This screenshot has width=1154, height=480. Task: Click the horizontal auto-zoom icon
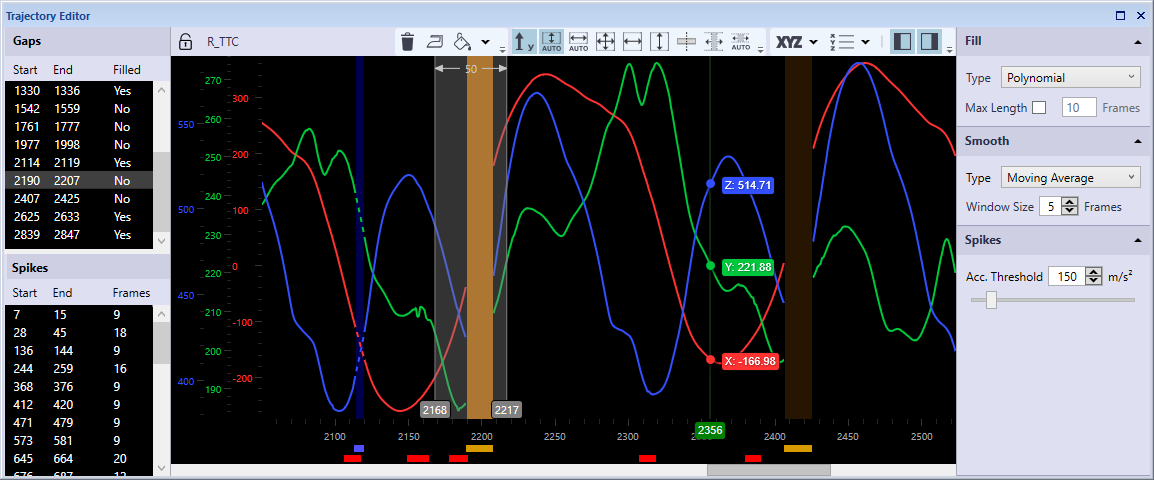point(578,42)
